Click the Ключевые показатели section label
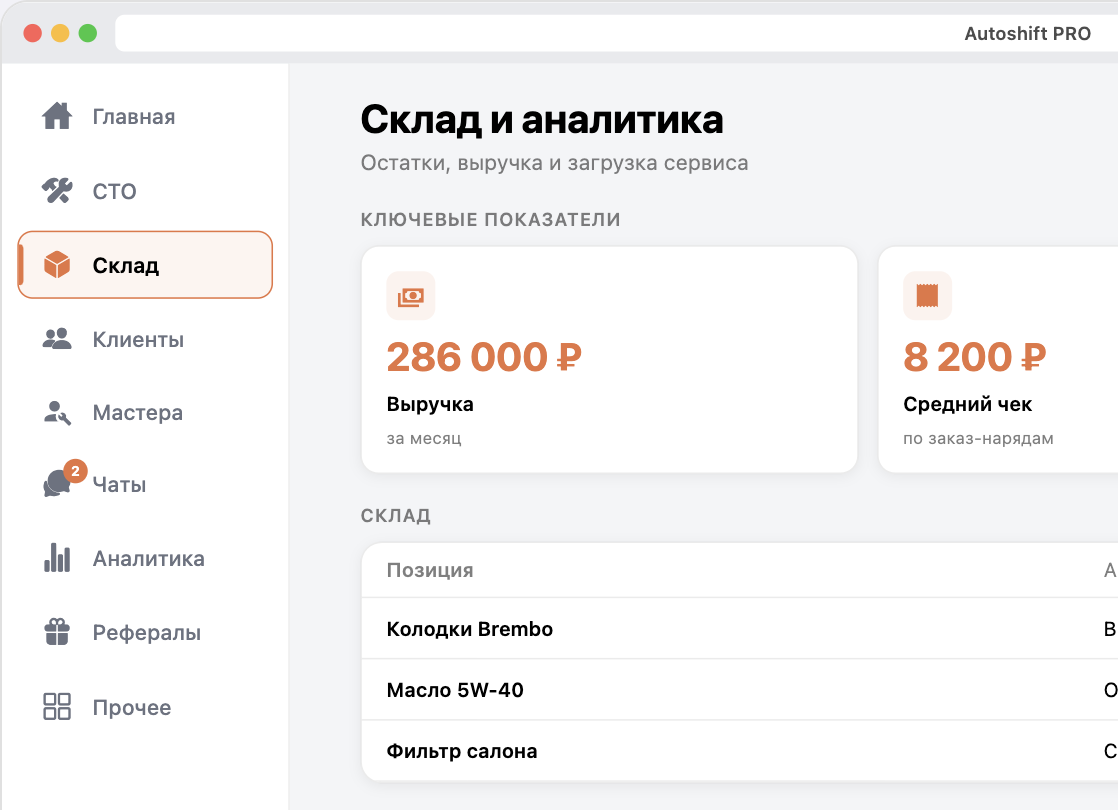This screenshot has width=1118, height=810. pyautogui.click(x=491, y=220)
